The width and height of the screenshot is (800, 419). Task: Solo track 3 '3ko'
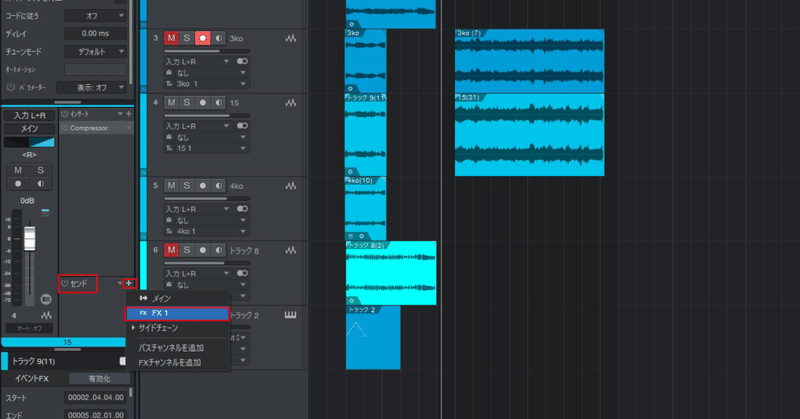187,38
